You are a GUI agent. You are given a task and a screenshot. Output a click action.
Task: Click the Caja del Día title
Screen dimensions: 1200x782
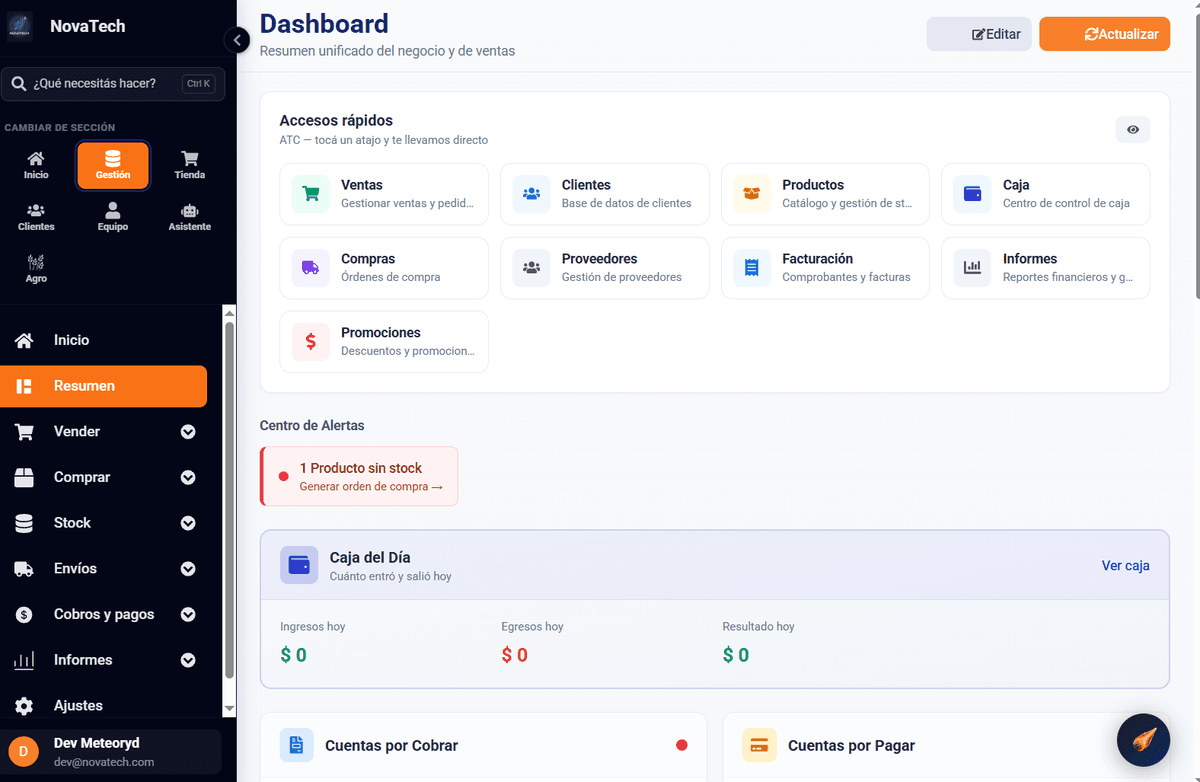(x=370, y=557)
